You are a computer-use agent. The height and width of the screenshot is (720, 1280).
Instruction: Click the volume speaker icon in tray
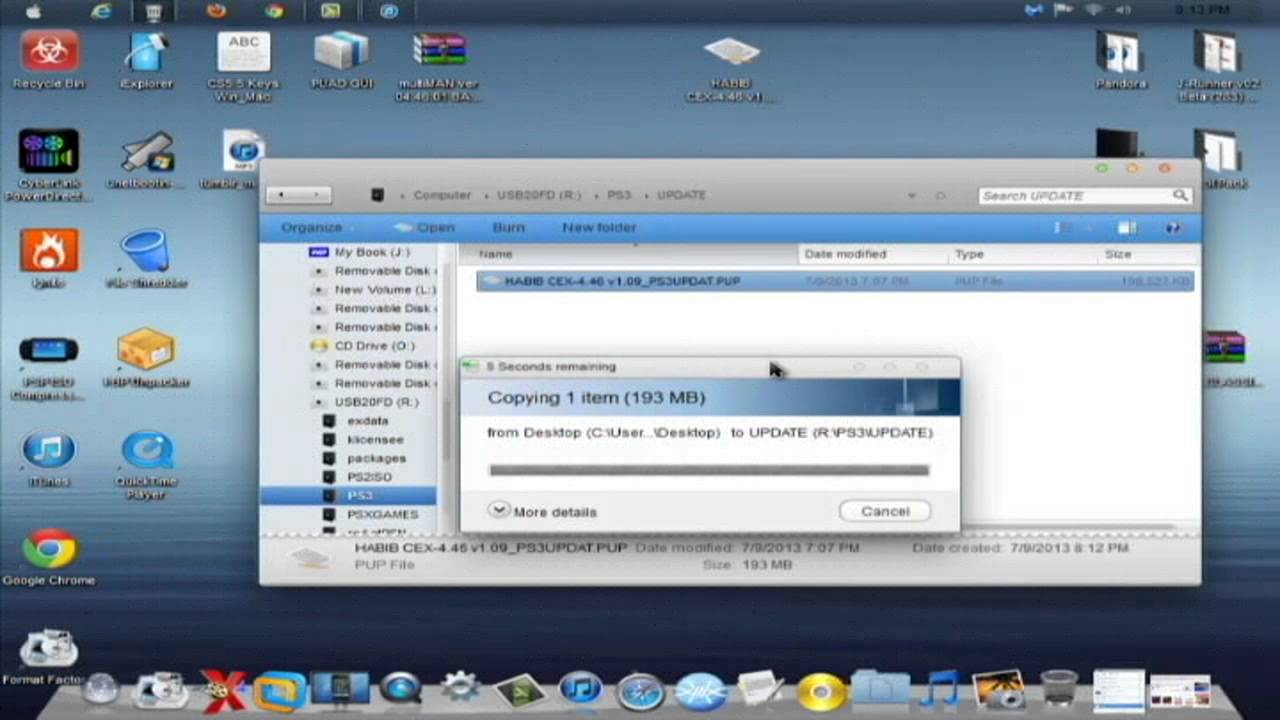point(1123,11)
